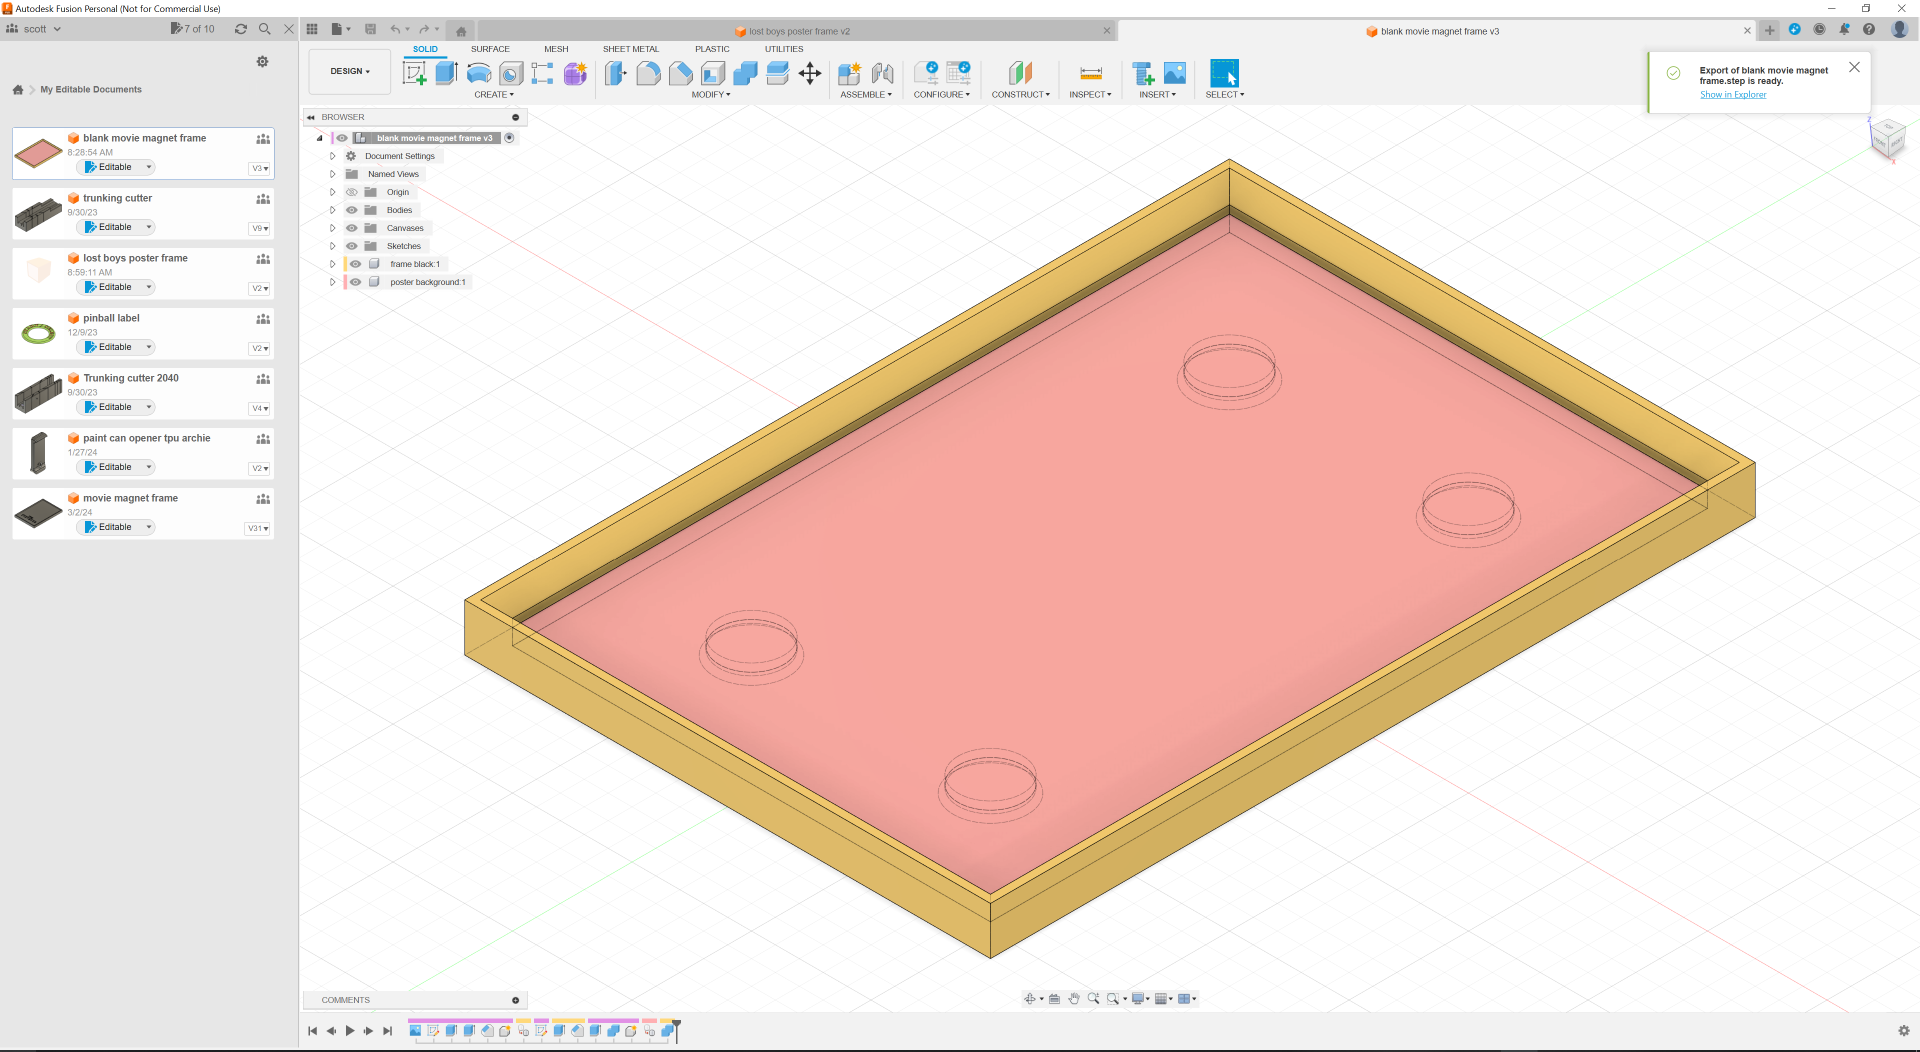This screenshot has height=1052, width=1920.
Task: Open the paint can opener thumbnail
Action: (39, 453)
